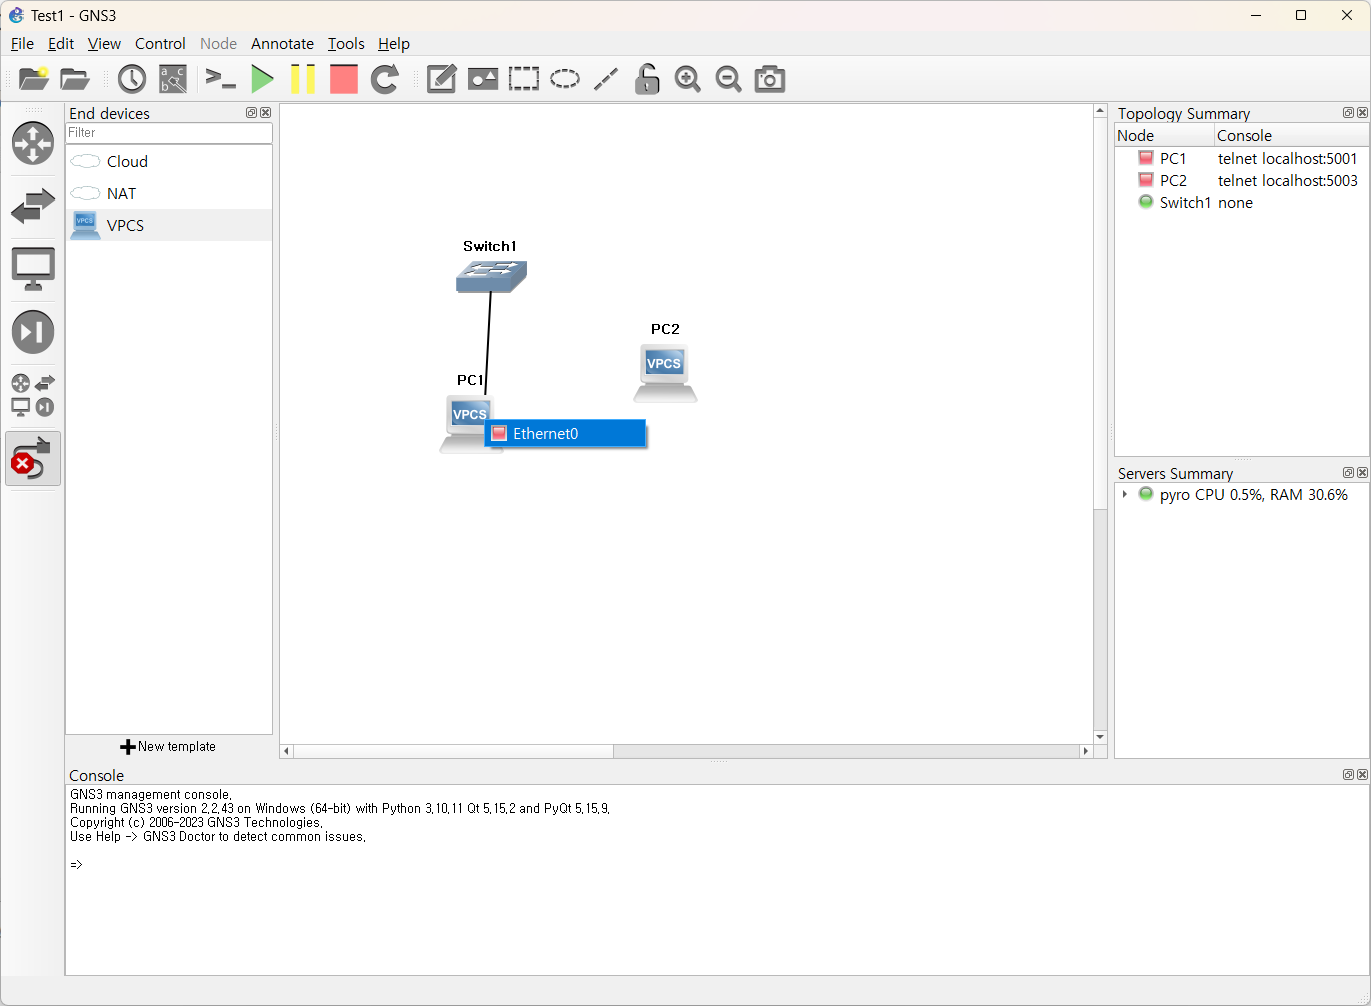
Task: Toggle show/hide interface labels icon
Action: [173, 79]
